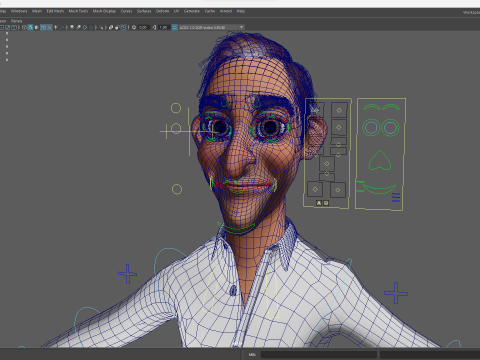Click the green mouth curve in face panel
Screen dimensions: 480x360
click(379, 189)
